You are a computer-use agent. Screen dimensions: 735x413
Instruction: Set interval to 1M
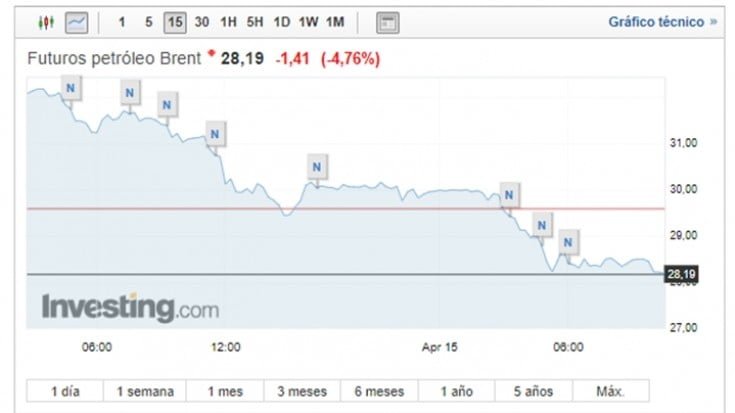tap(335, 21)
